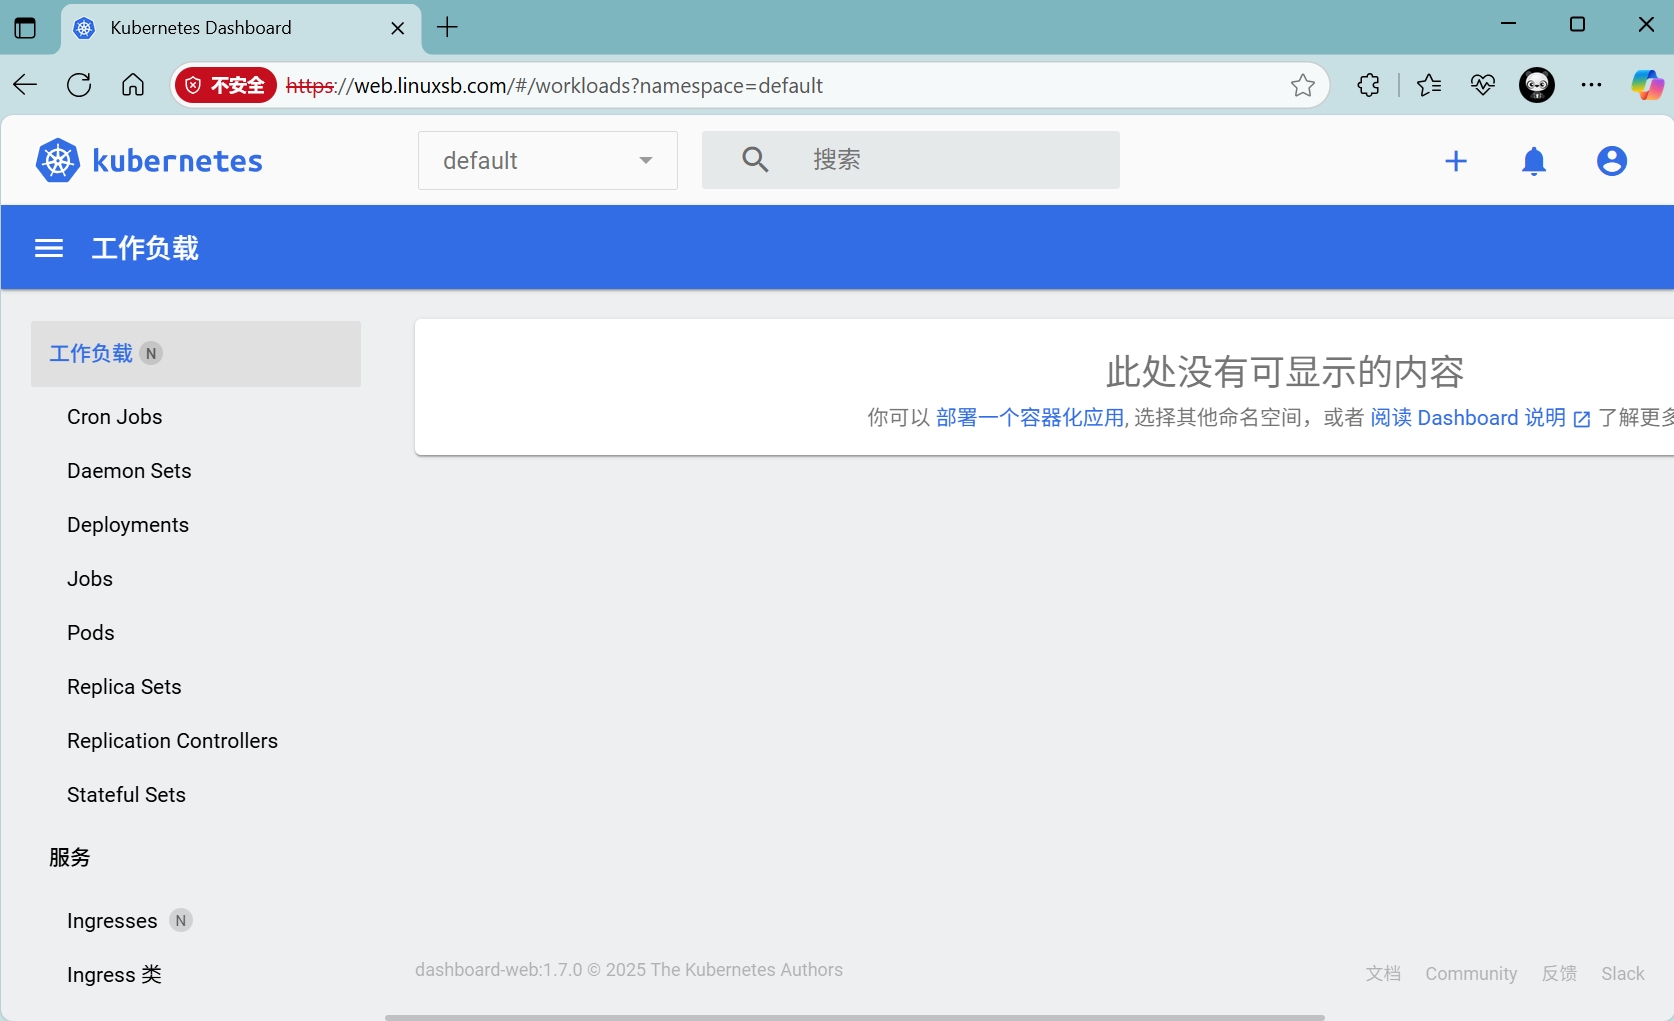Click the plus icon to create resource
This screenshot has height=1021, width=1674.
1456,161
